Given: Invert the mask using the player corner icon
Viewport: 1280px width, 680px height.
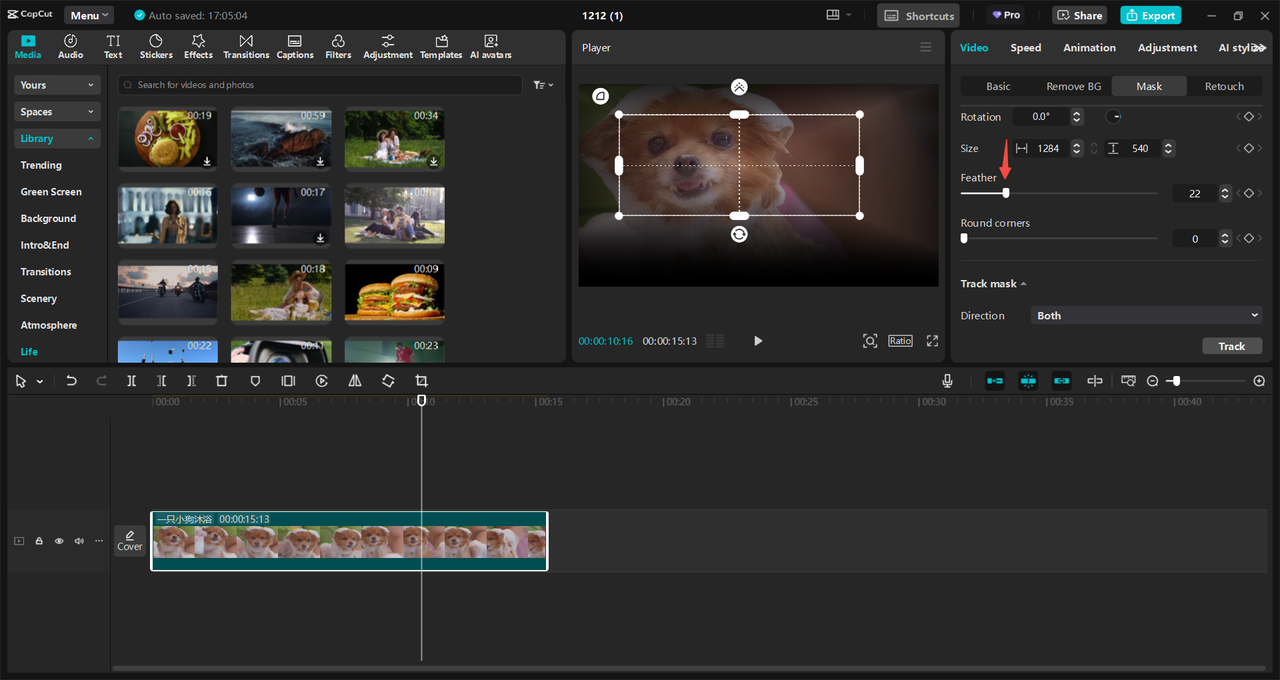Looking at the screenshot, I should tap(600, 96).
